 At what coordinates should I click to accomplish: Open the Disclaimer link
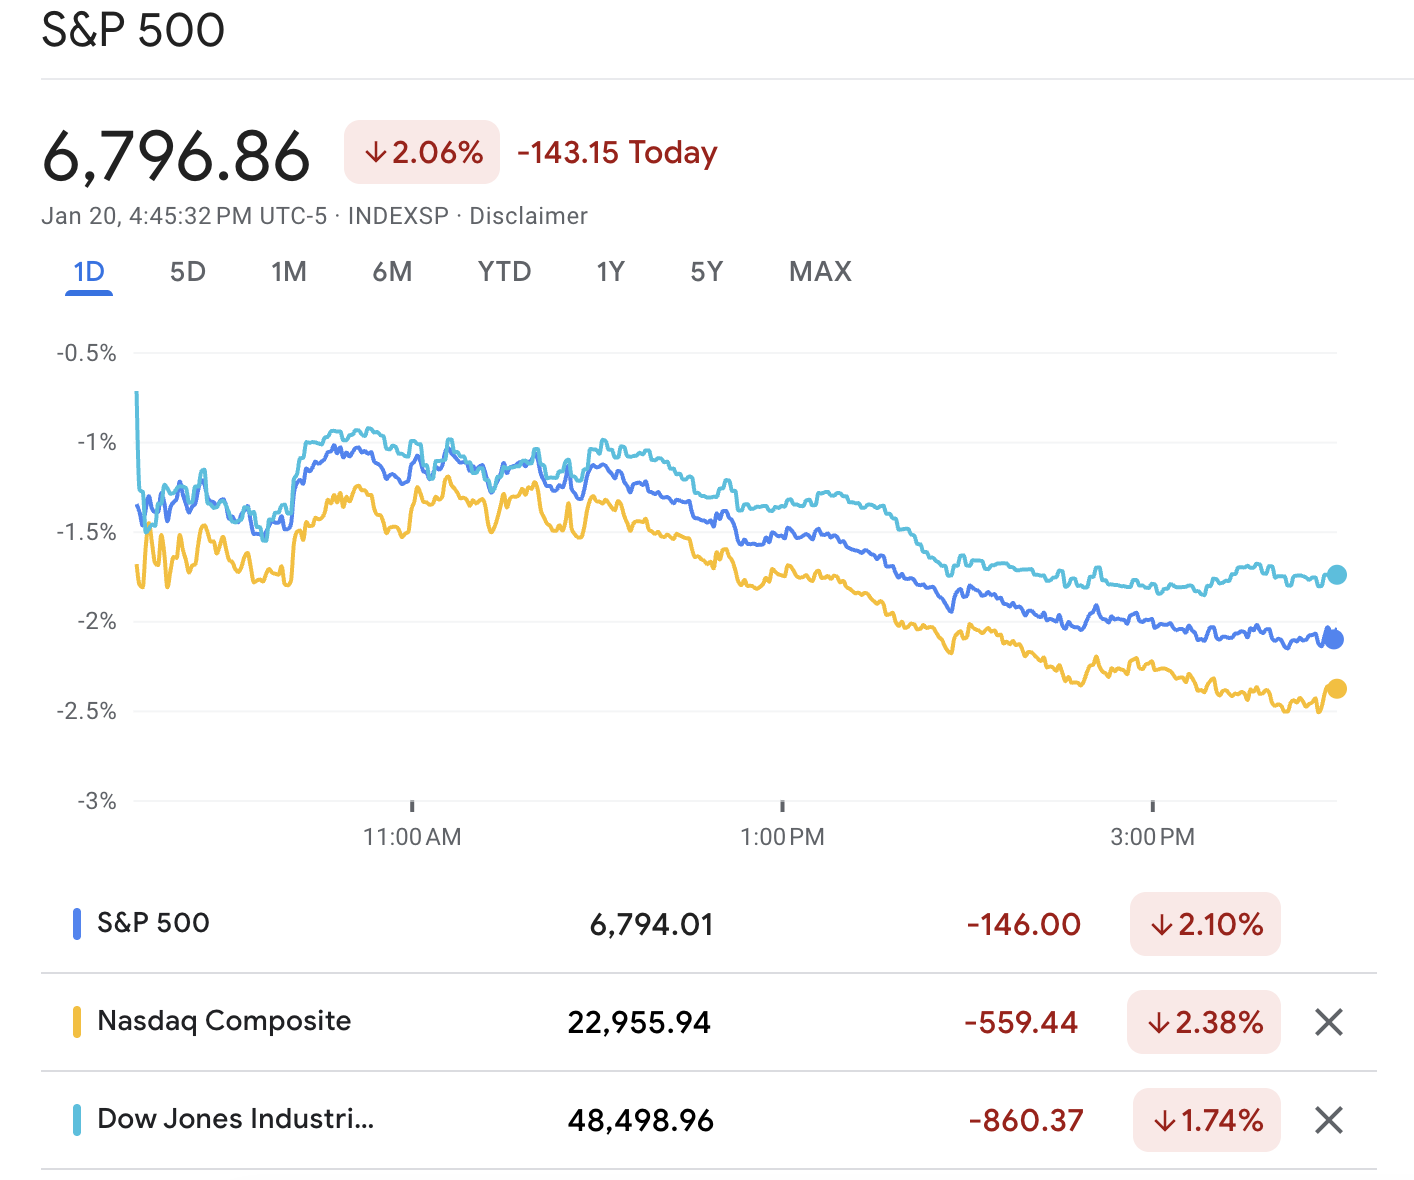529,215
